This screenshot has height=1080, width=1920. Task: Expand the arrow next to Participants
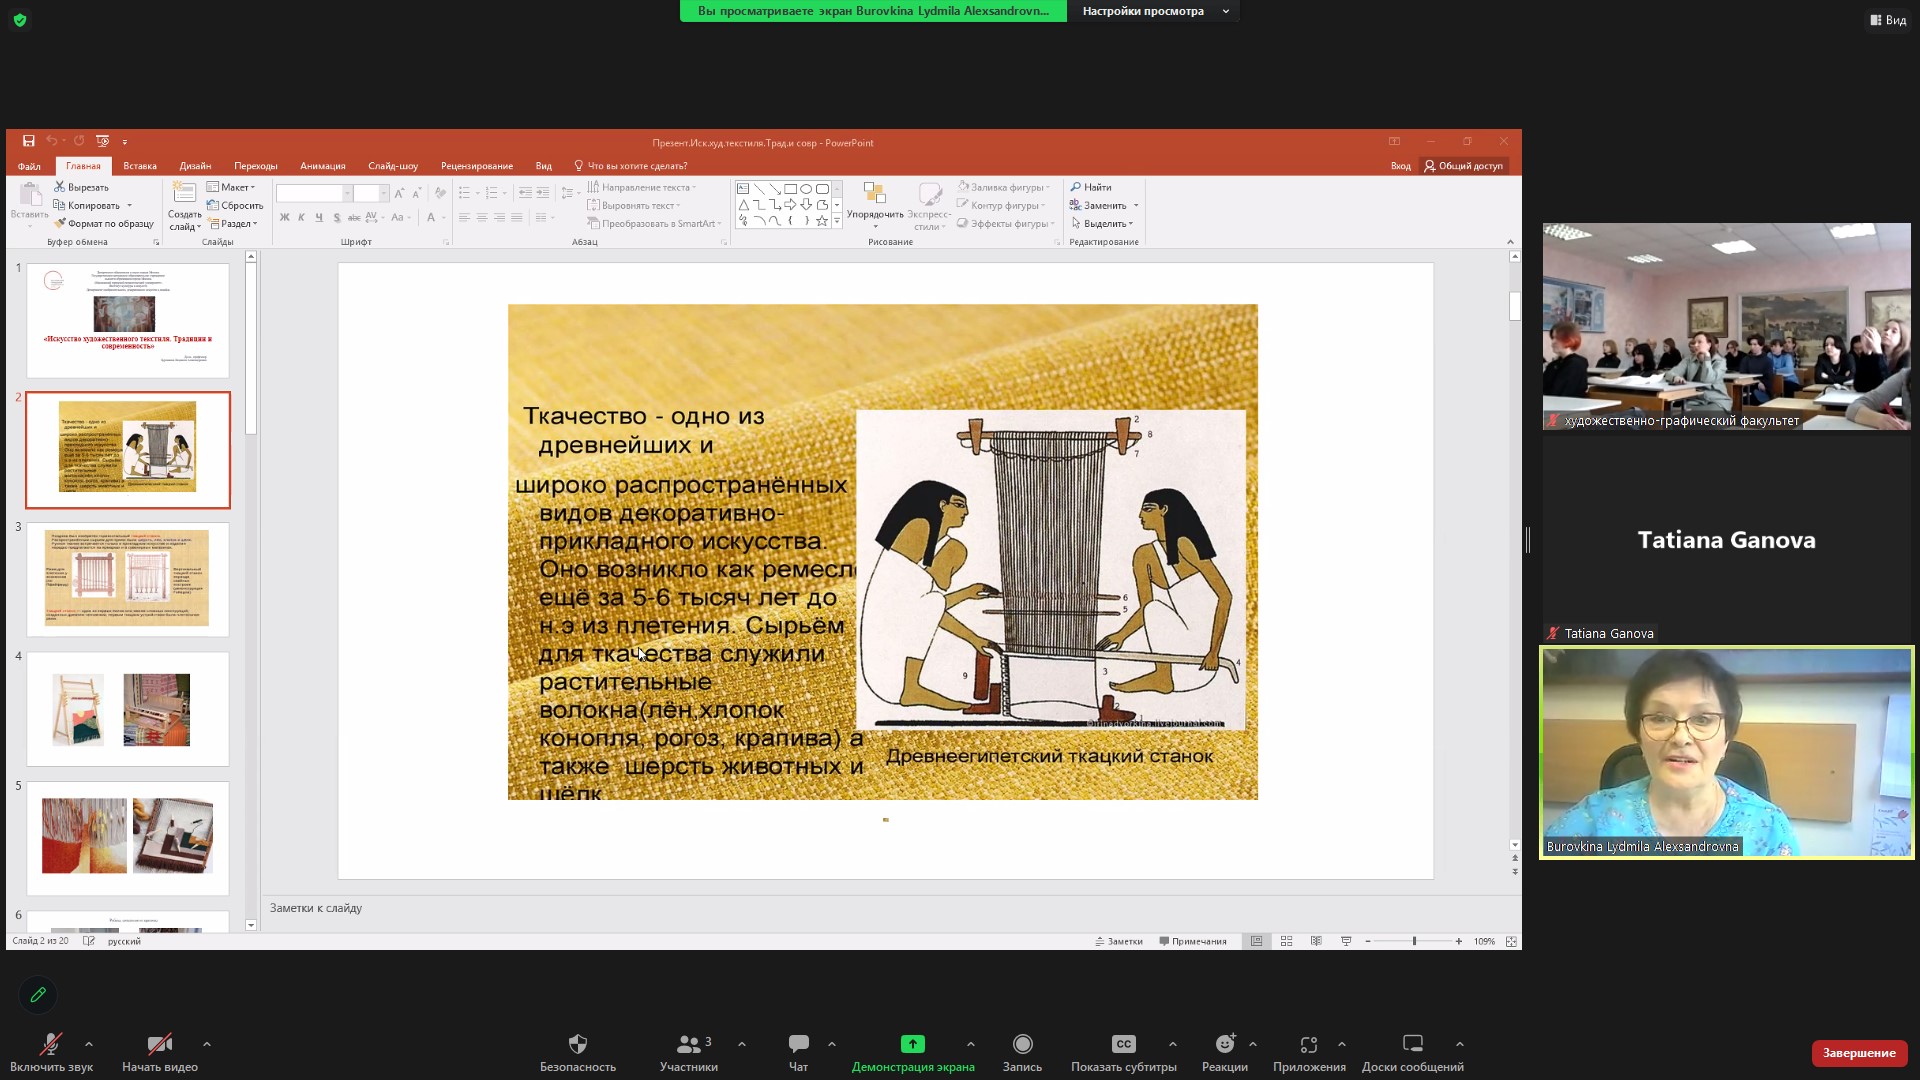click(x=742, y=1044)
